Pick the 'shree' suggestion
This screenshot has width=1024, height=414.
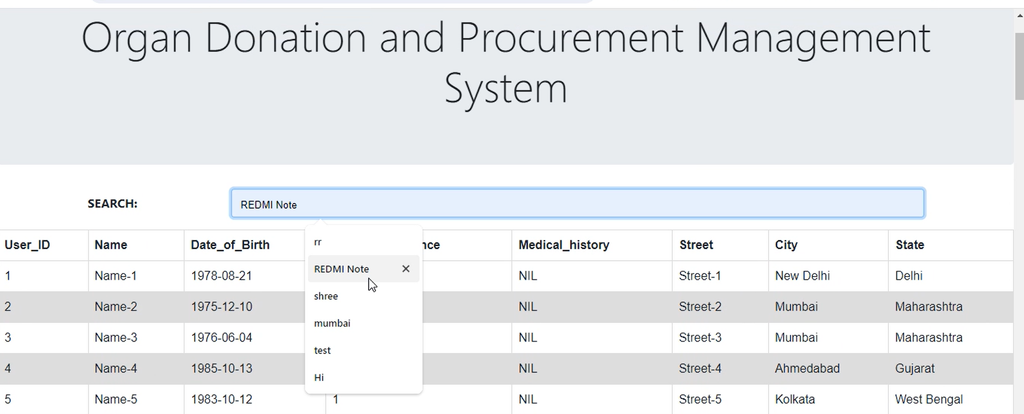[363, 296]
